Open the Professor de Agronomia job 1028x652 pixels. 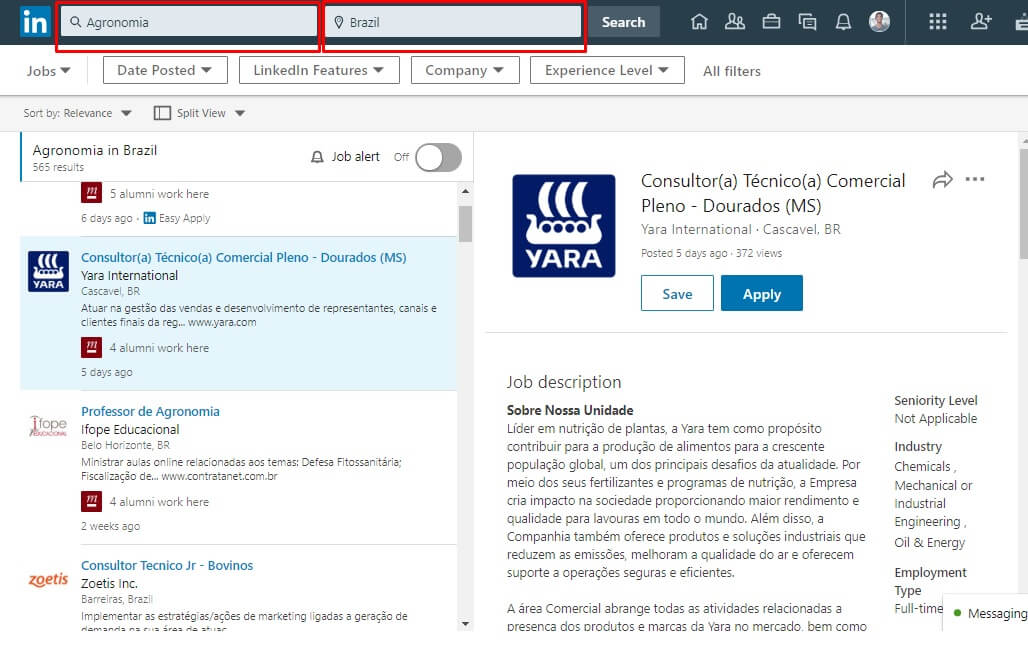(x=150, y=411)
